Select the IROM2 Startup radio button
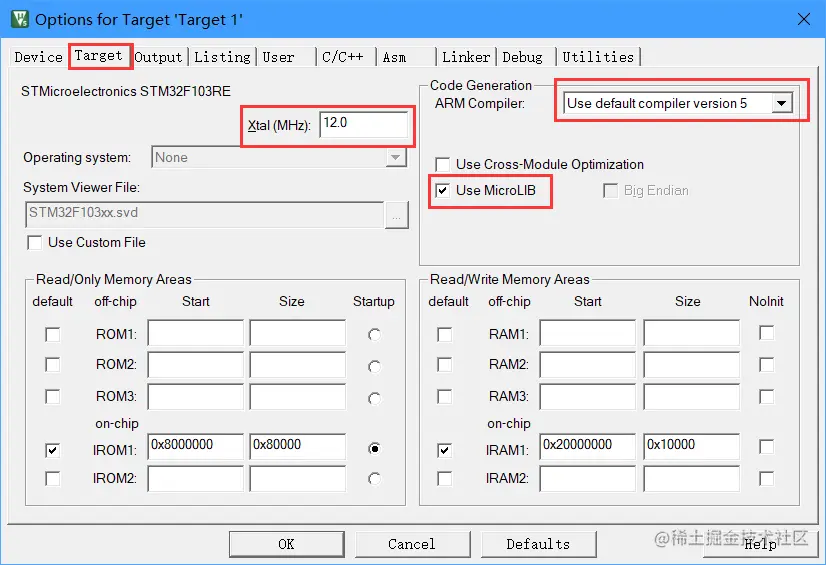The width and height of the screenshot is (826, 565). tap(375, 479)
